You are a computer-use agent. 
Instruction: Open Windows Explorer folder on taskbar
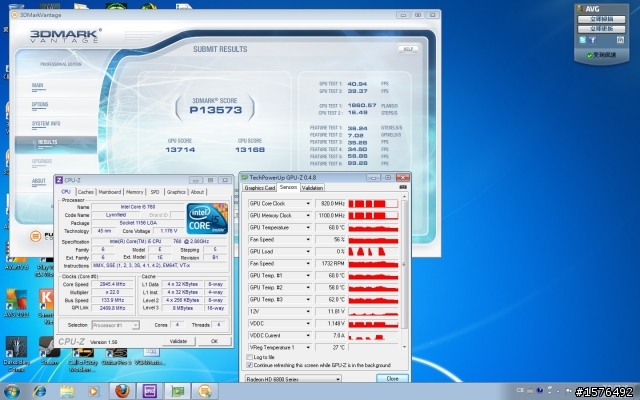[x=67, y=391]
